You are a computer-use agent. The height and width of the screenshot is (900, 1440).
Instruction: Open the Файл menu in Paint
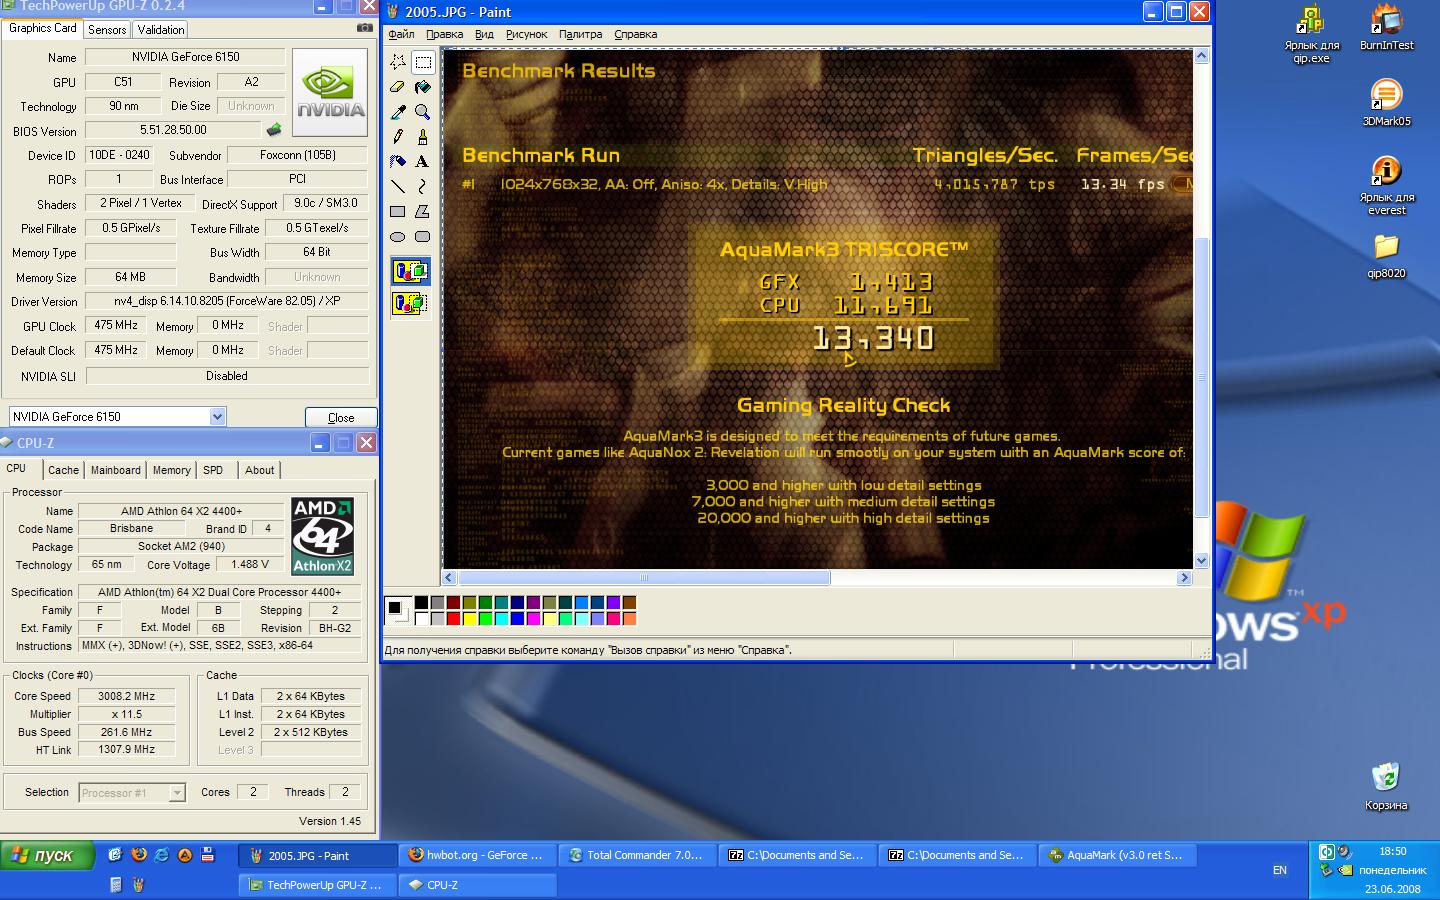click(401, 34)
